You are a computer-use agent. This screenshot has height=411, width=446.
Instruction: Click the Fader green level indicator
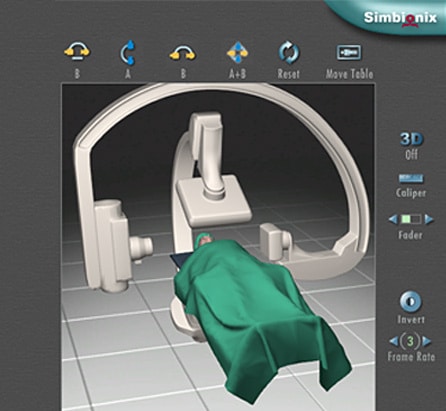pyautogui.click(x=406, y=219)
